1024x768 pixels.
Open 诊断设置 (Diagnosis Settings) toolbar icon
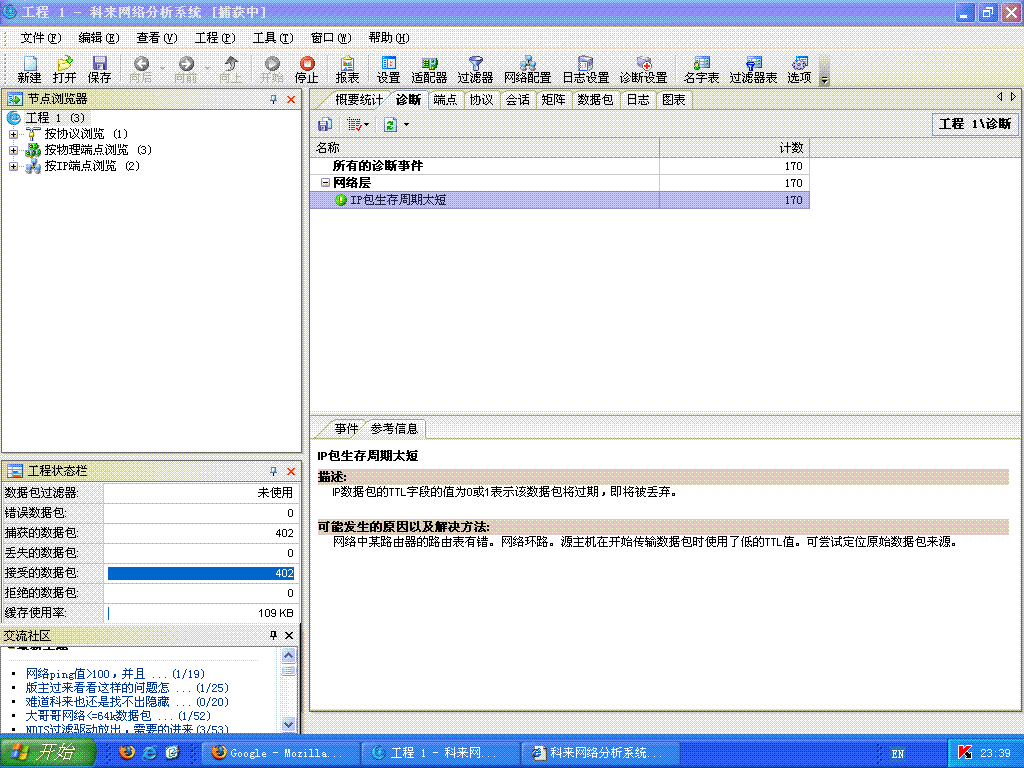[x=643, y=69]
